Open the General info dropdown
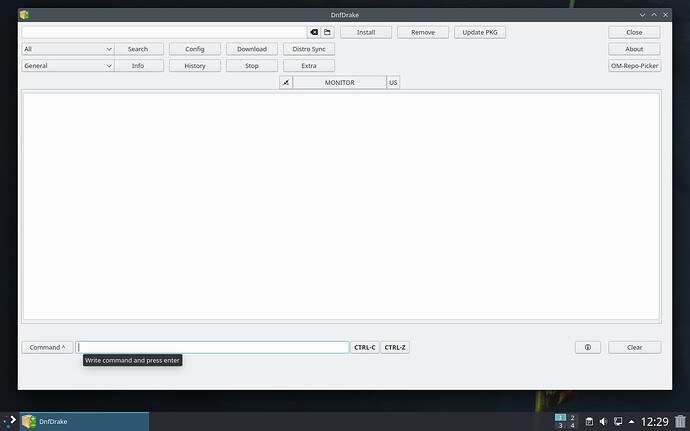690x431 pixels. [x=68, y=66]
